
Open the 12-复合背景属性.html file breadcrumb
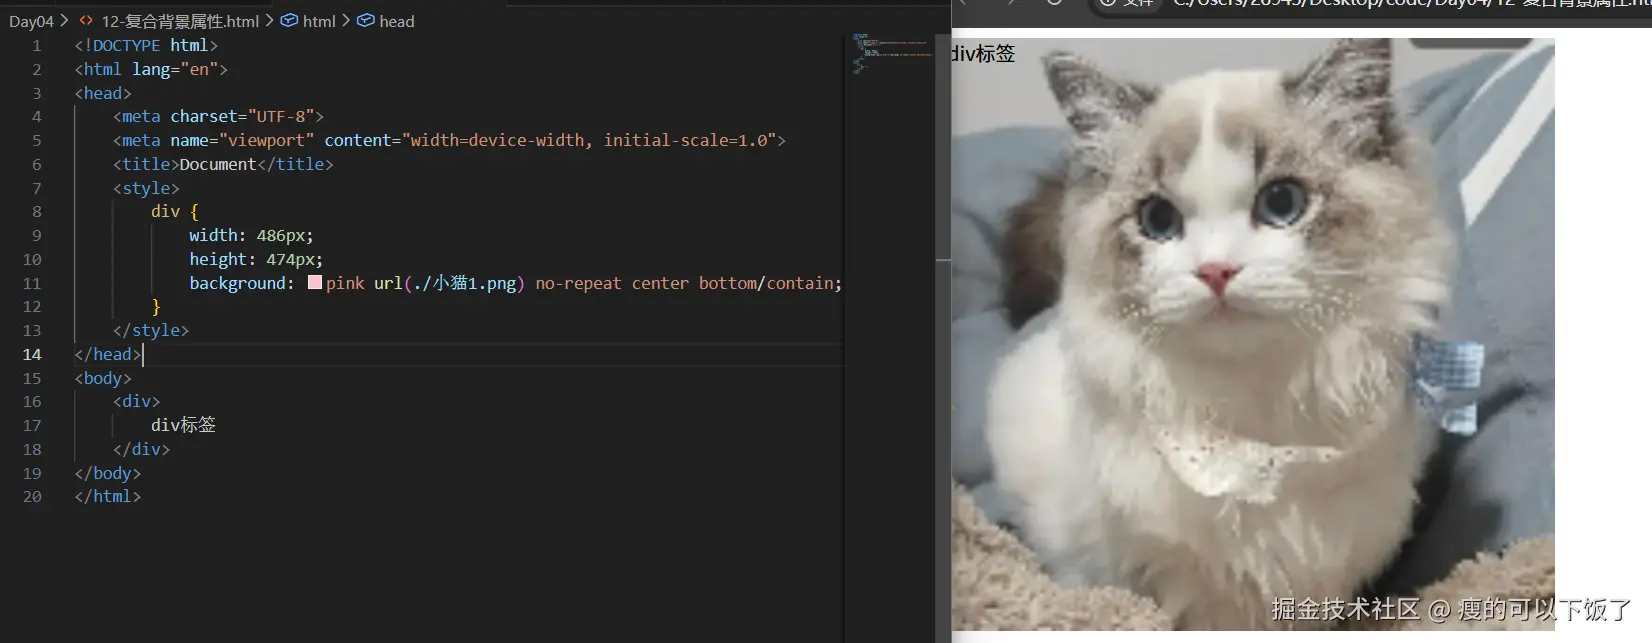(170, 21)
